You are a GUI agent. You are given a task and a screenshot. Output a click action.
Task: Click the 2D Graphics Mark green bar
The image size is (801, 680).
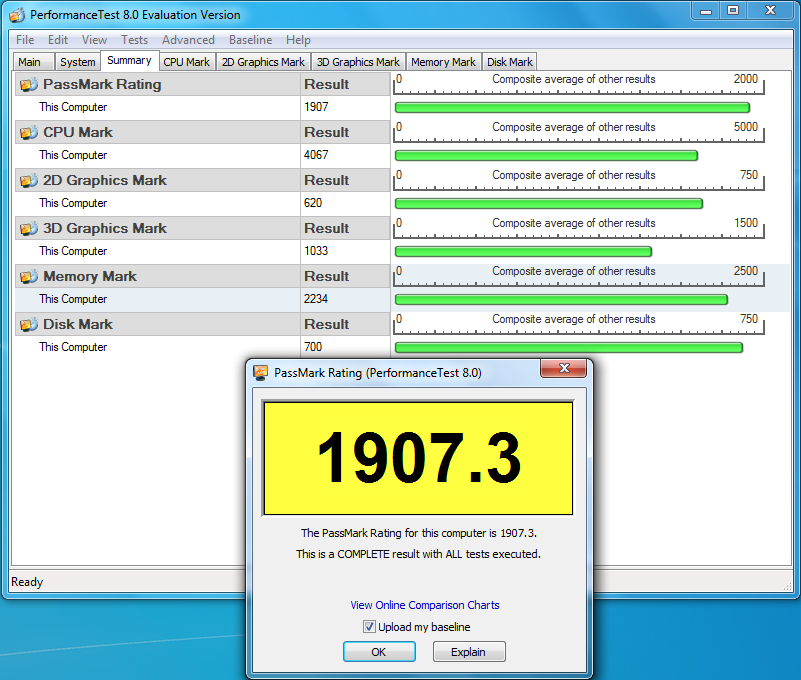pos(549,204)
